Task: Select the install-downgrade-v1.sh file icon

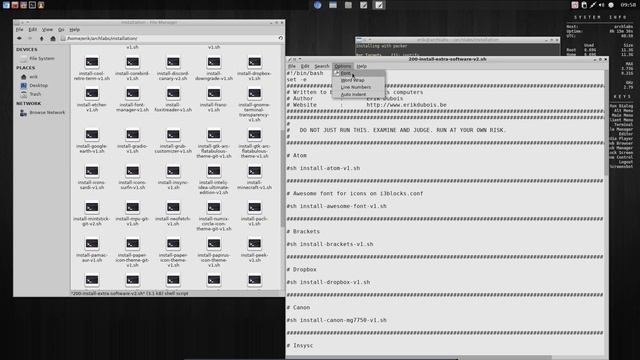Action: point(214,62)
